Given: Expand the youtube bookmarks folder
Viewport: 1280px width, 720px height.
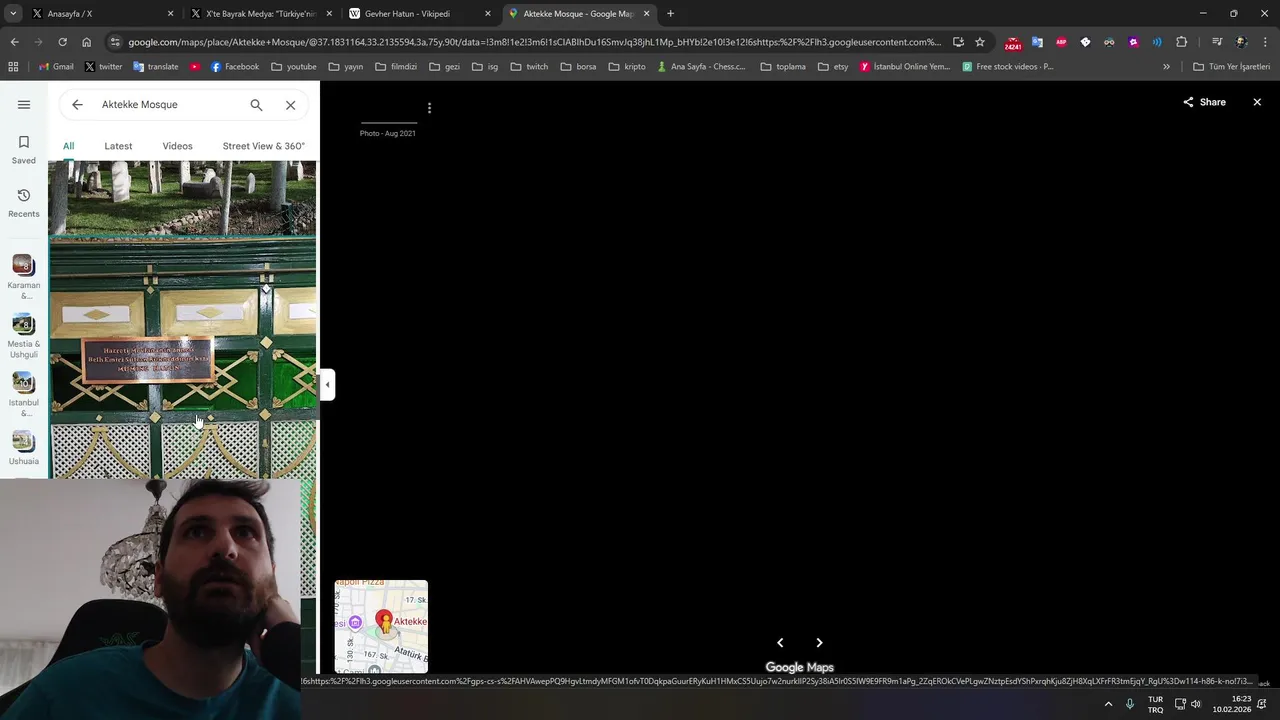Looking at the screenshot, I should click(x=293, y=67).
